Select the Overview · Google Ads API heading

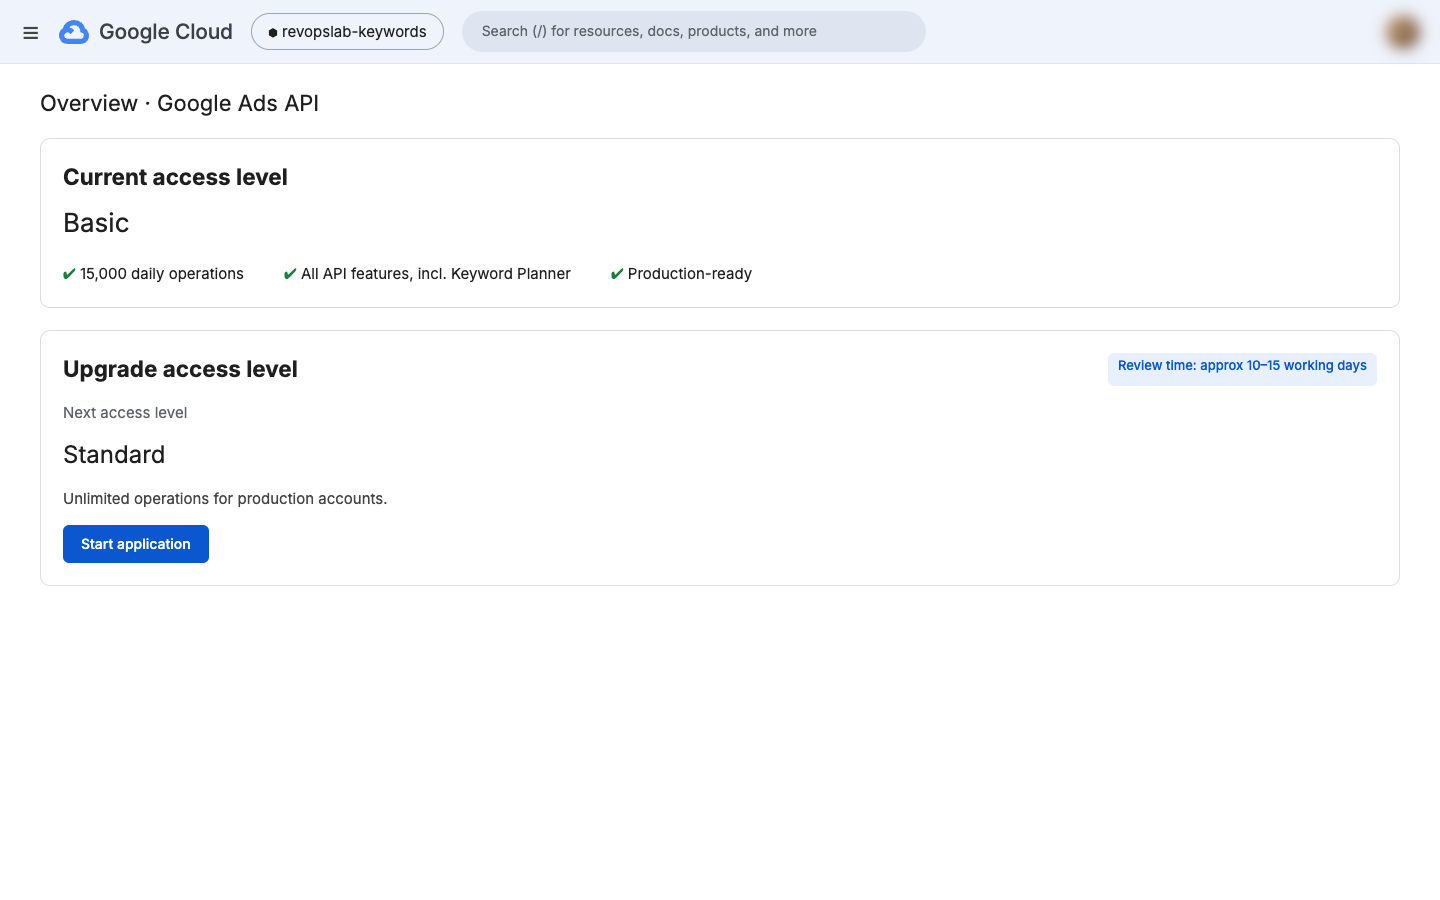tap(180, 104)
